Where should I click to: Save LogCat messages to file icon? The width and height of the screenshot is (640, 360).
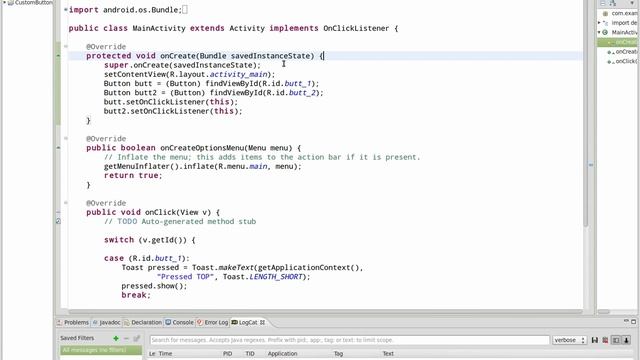(x=595, y=340)
